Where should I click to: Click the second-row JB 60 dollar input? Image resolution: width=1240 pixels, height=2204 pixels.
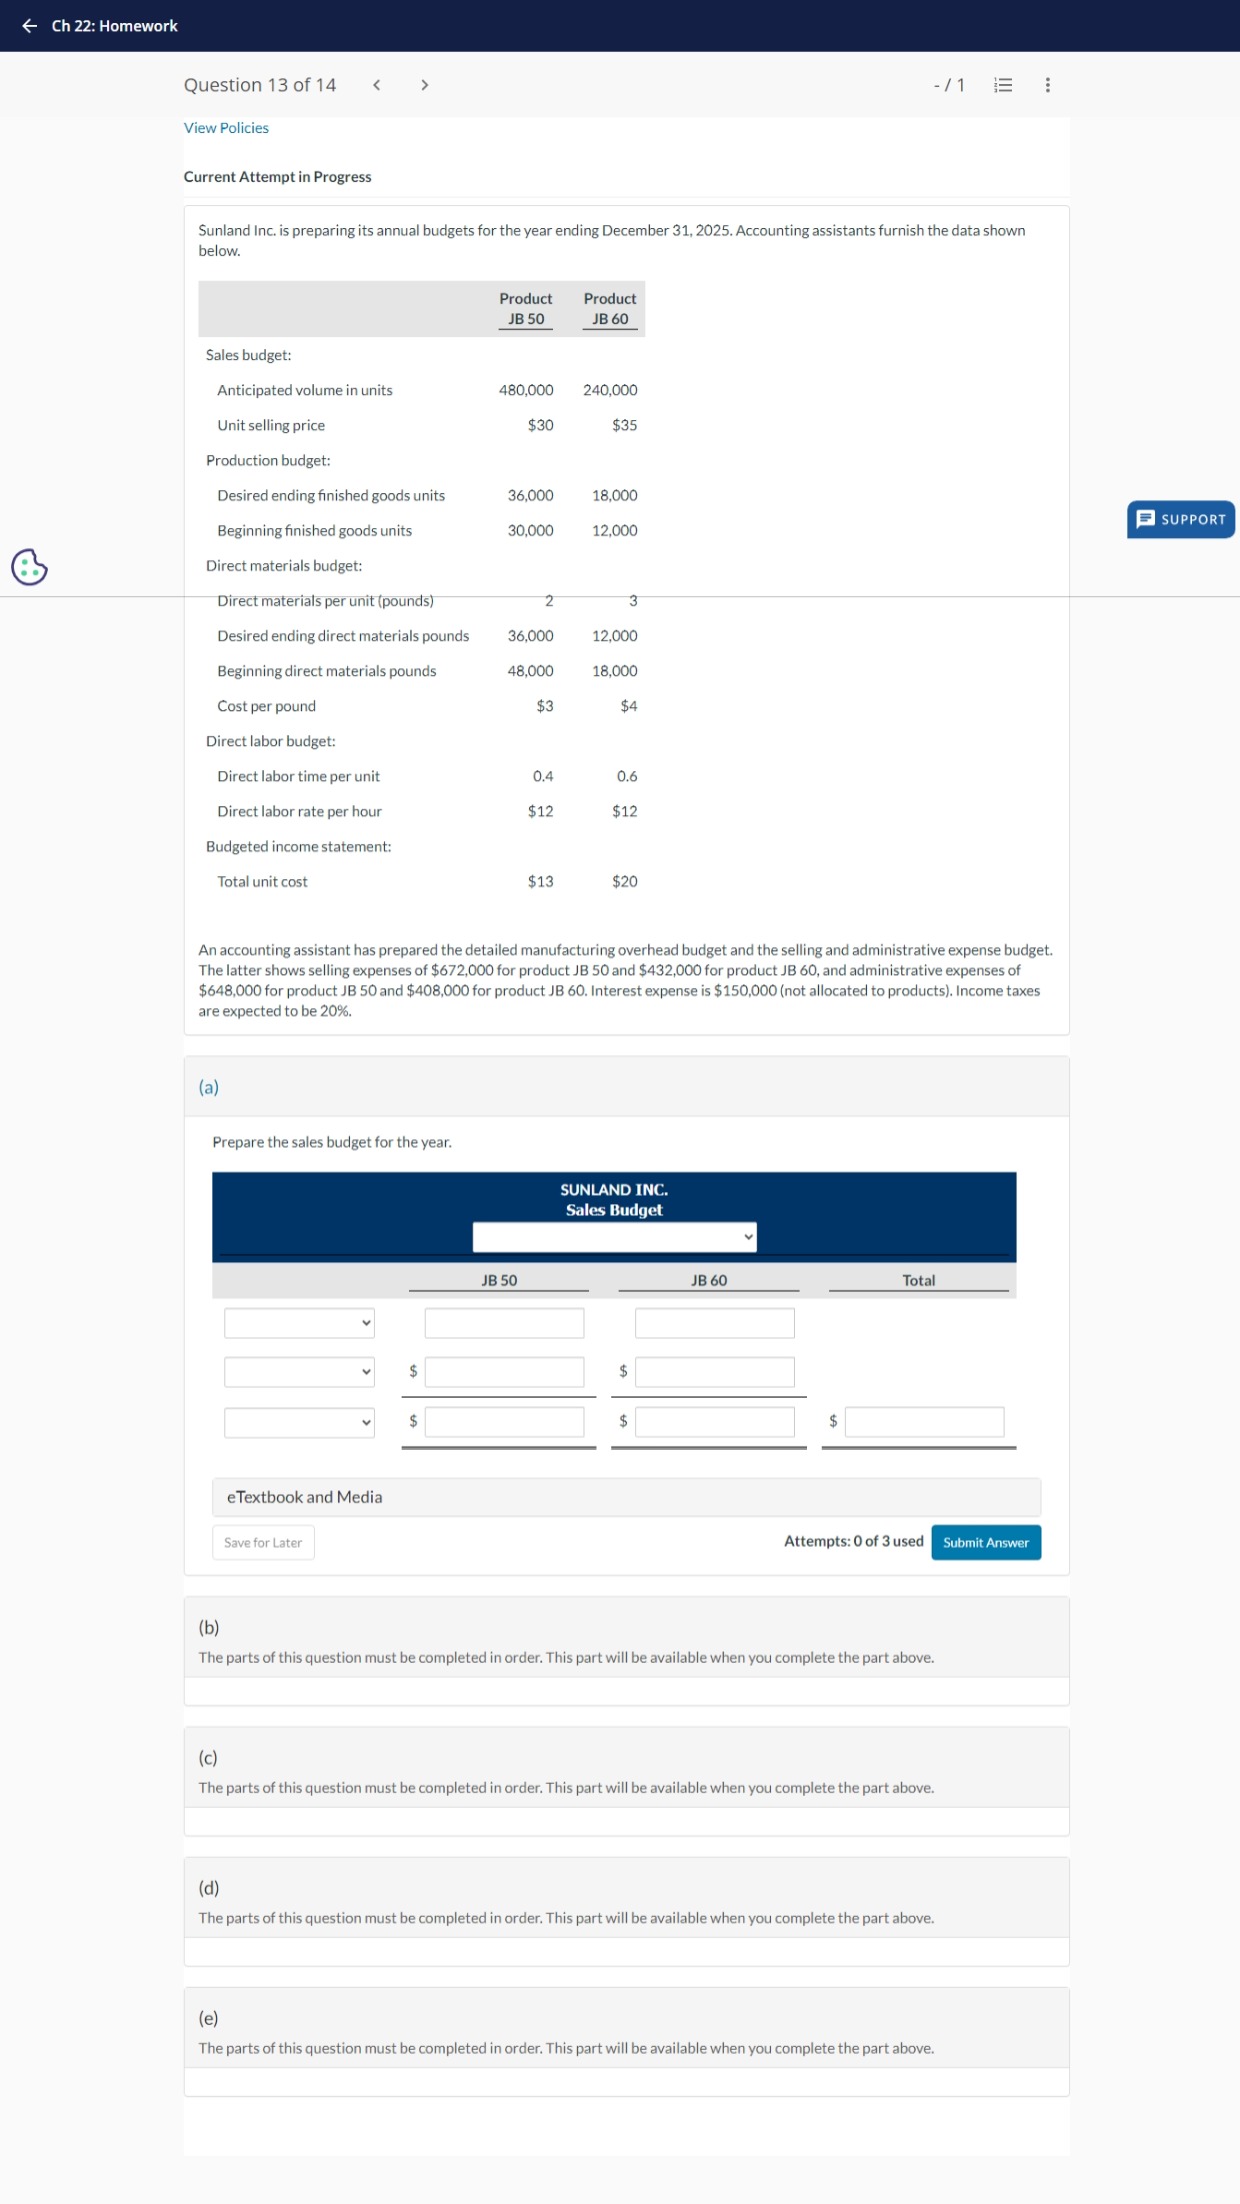[715, 1372]
